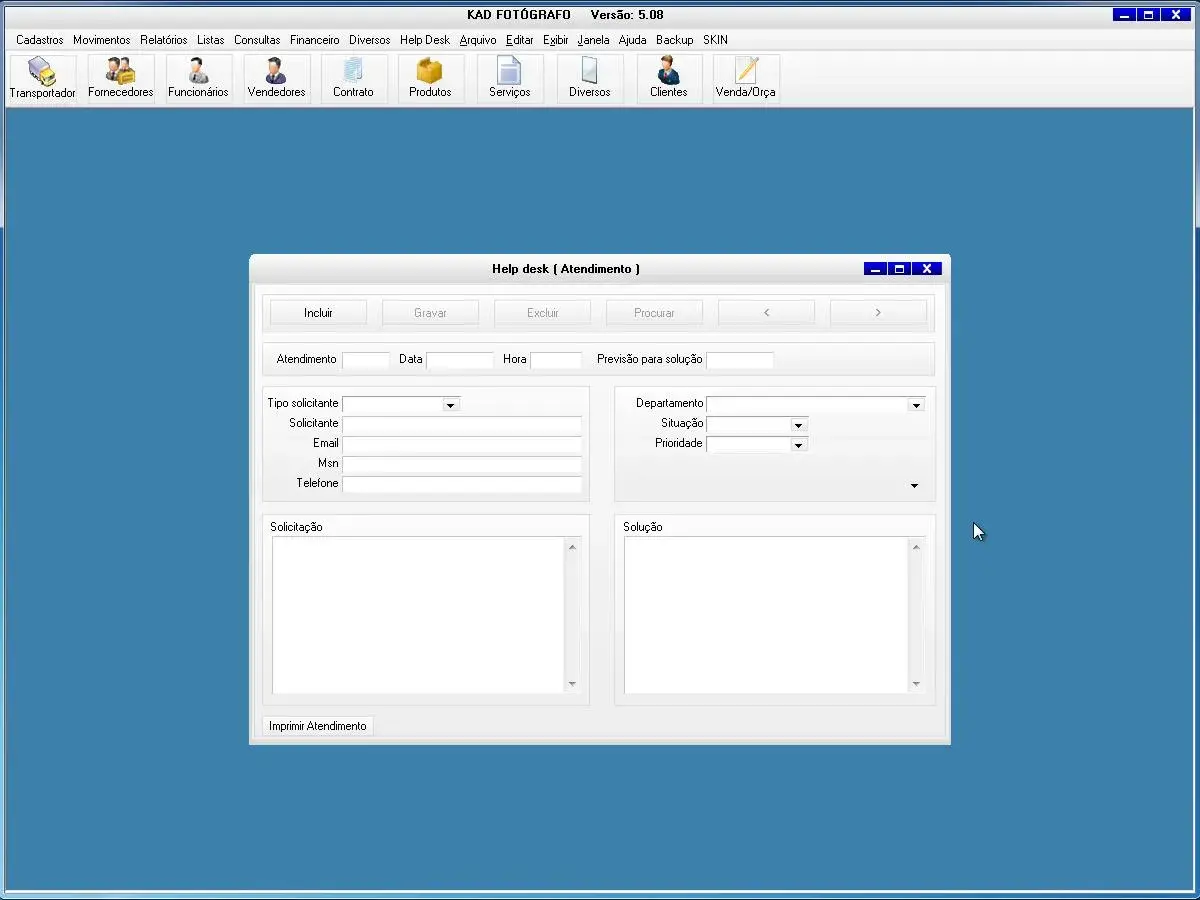This screenshot has width=1200, height=900.
Task: Open the Departamento dropdown list
Action: (915, 405)
